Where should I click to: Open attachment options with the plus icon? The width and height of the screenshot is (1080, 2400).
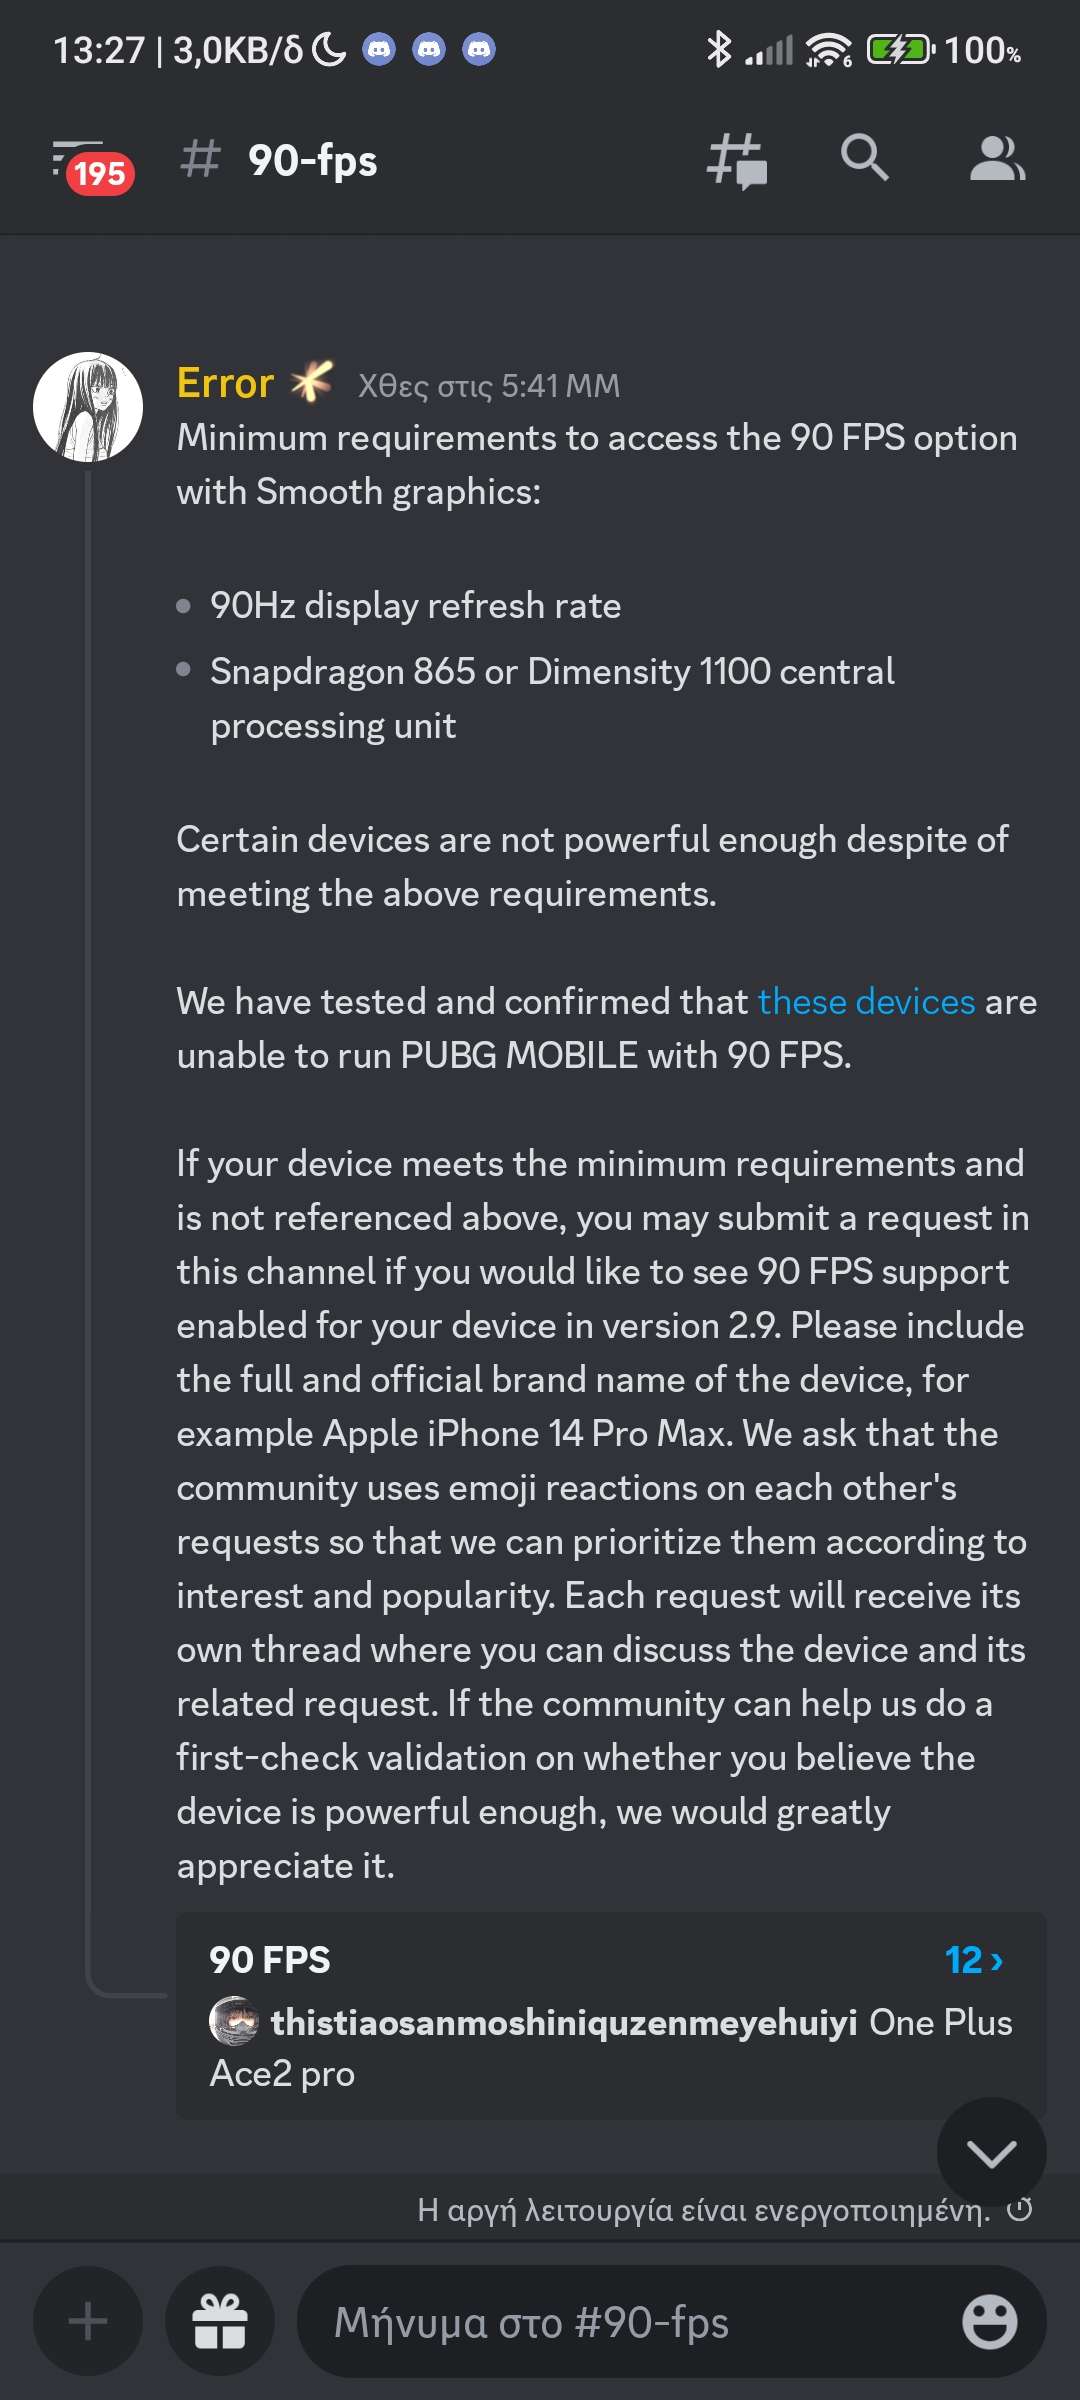click(88, 2322)
